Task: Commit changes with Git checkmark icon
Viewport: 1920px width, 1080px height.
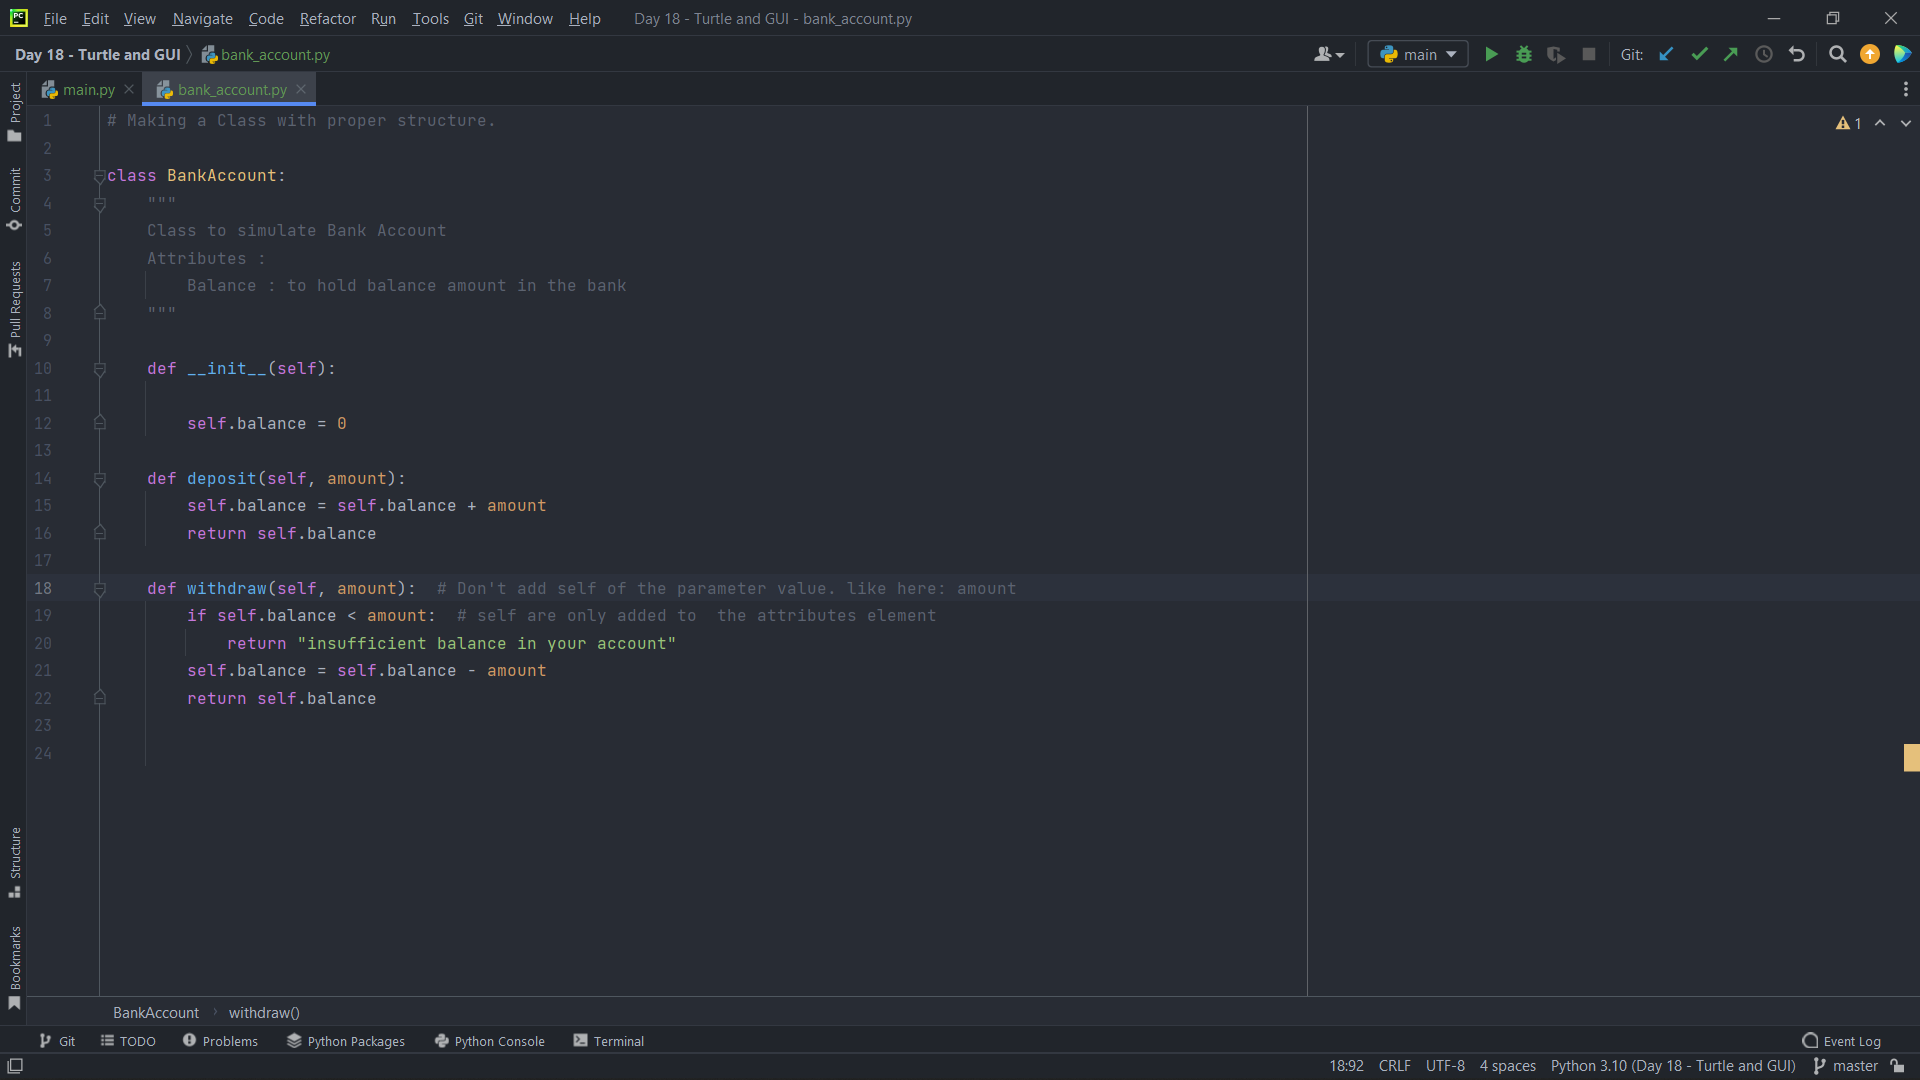Action: 1699,54
